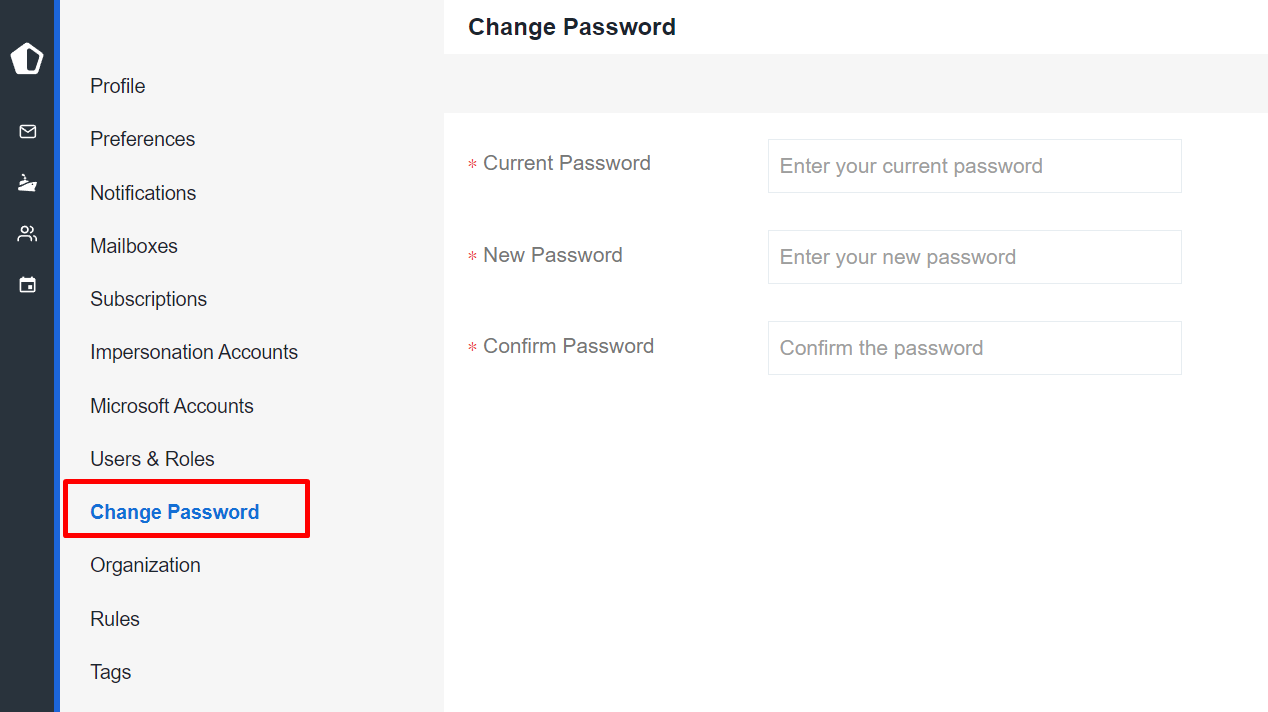Select Notifications in settings menu
The height and width of the screenshot is (712, 1268).
pyautogui.click(x=143, y=193)
